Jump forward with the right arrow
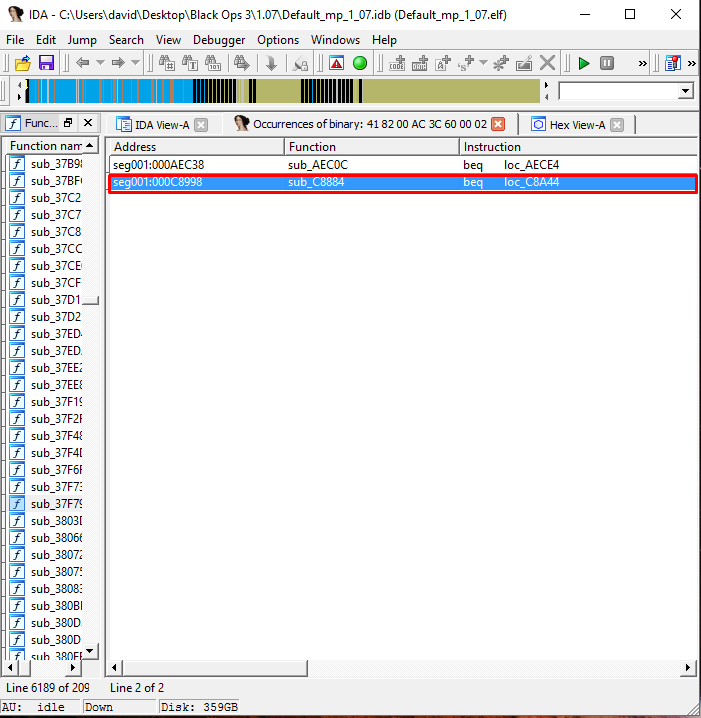701x718 pixels. coord(118,62)
